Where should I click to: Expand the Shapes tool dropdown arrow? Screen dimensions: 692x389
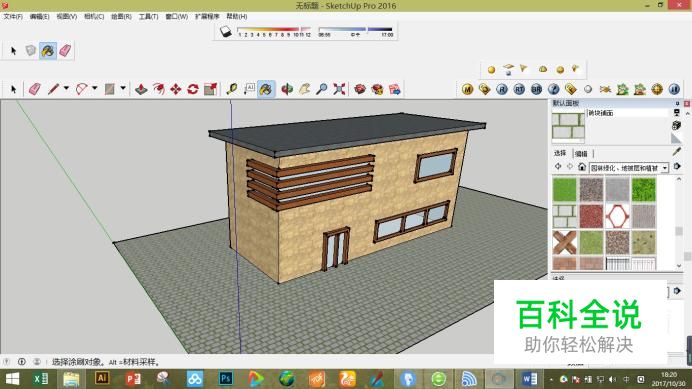123,89
